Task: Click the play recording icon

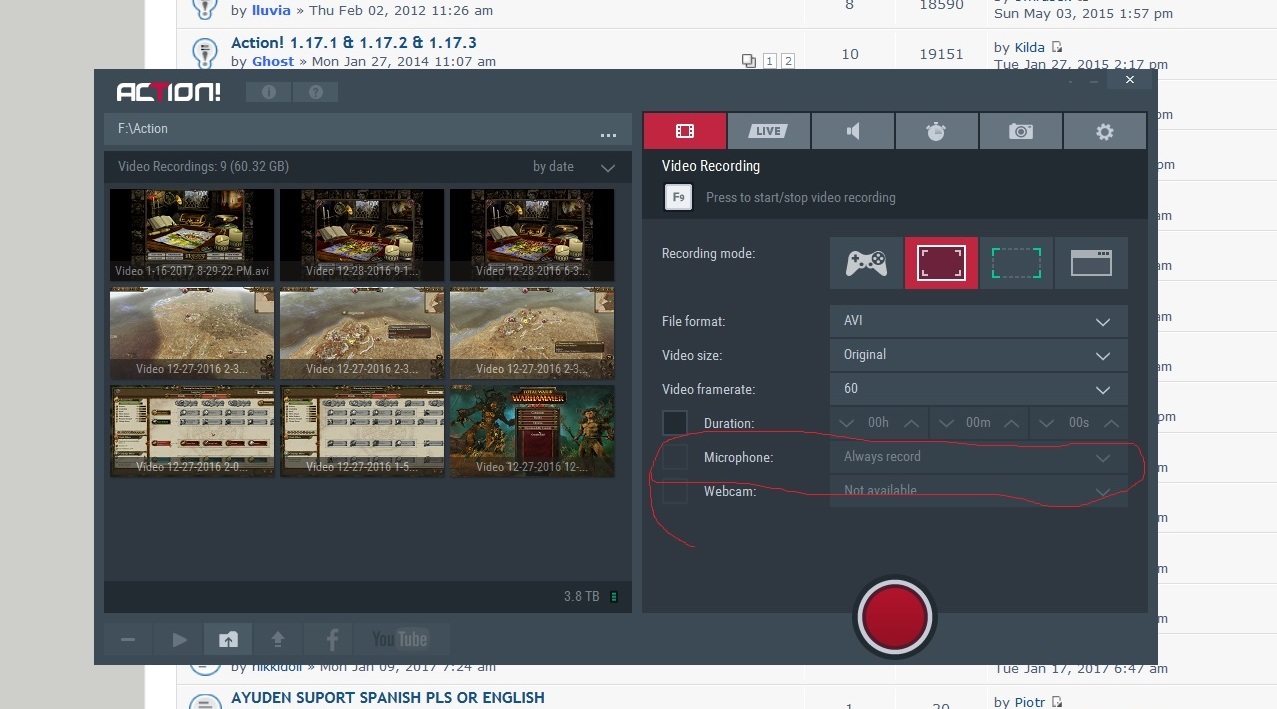Action: click(x=179, y=639)
